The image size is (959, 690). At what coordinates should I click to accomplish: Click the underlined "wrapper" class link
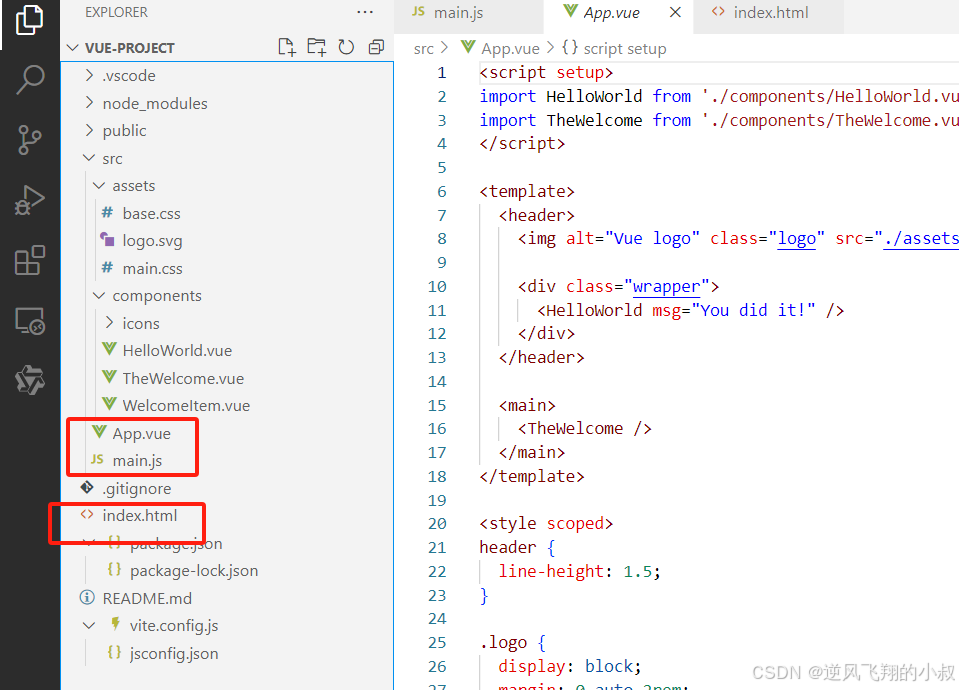click(666, 286)
